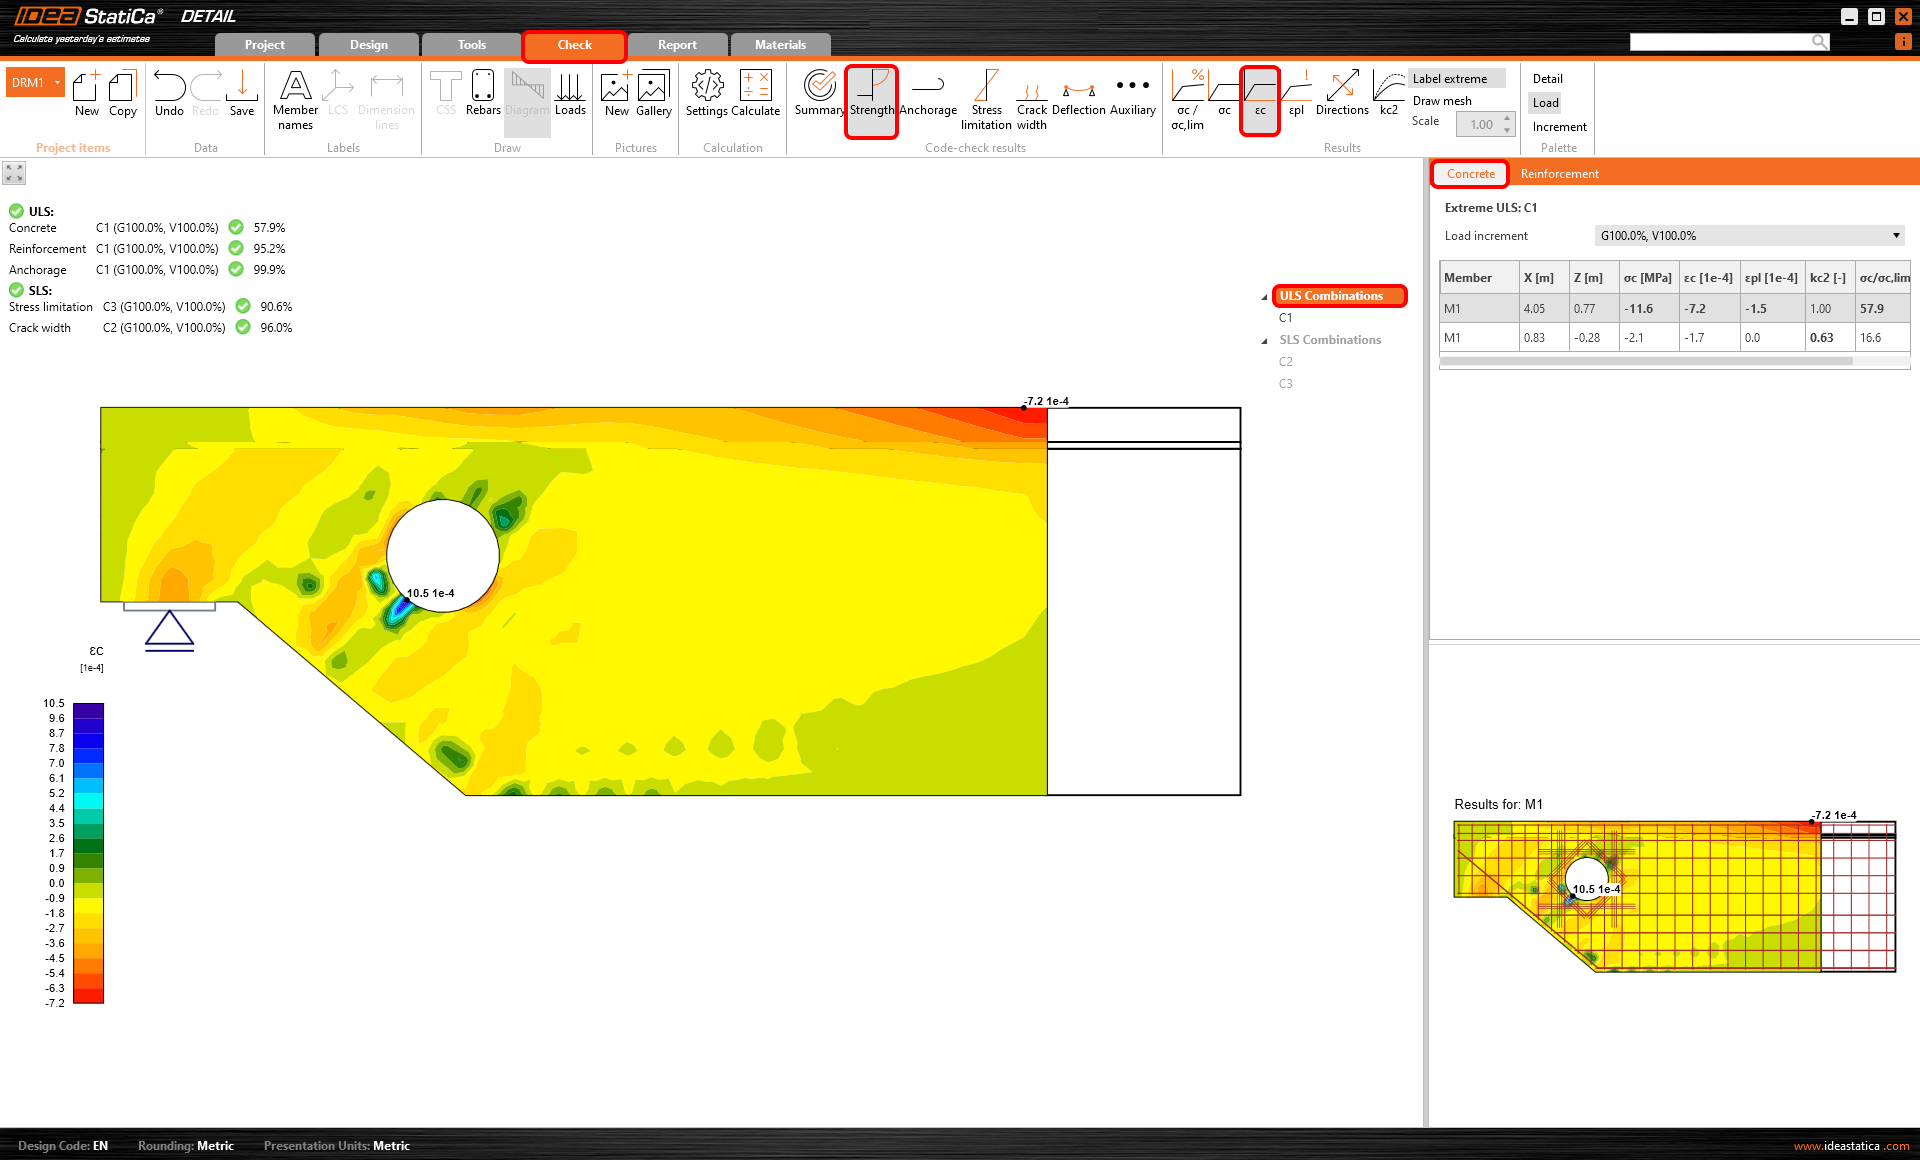
Task: Collapse the SLS Combinations tree group
Action: tap(1265, 341)
